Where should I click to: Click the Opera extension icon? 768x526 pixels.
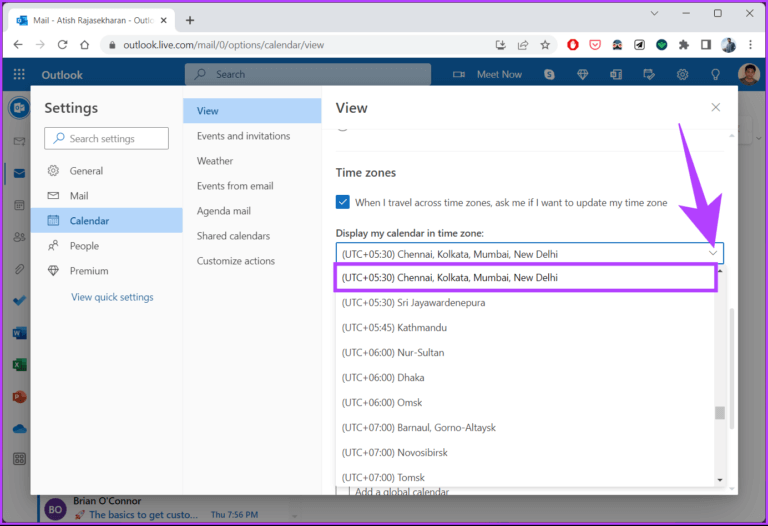click(573, 45)
